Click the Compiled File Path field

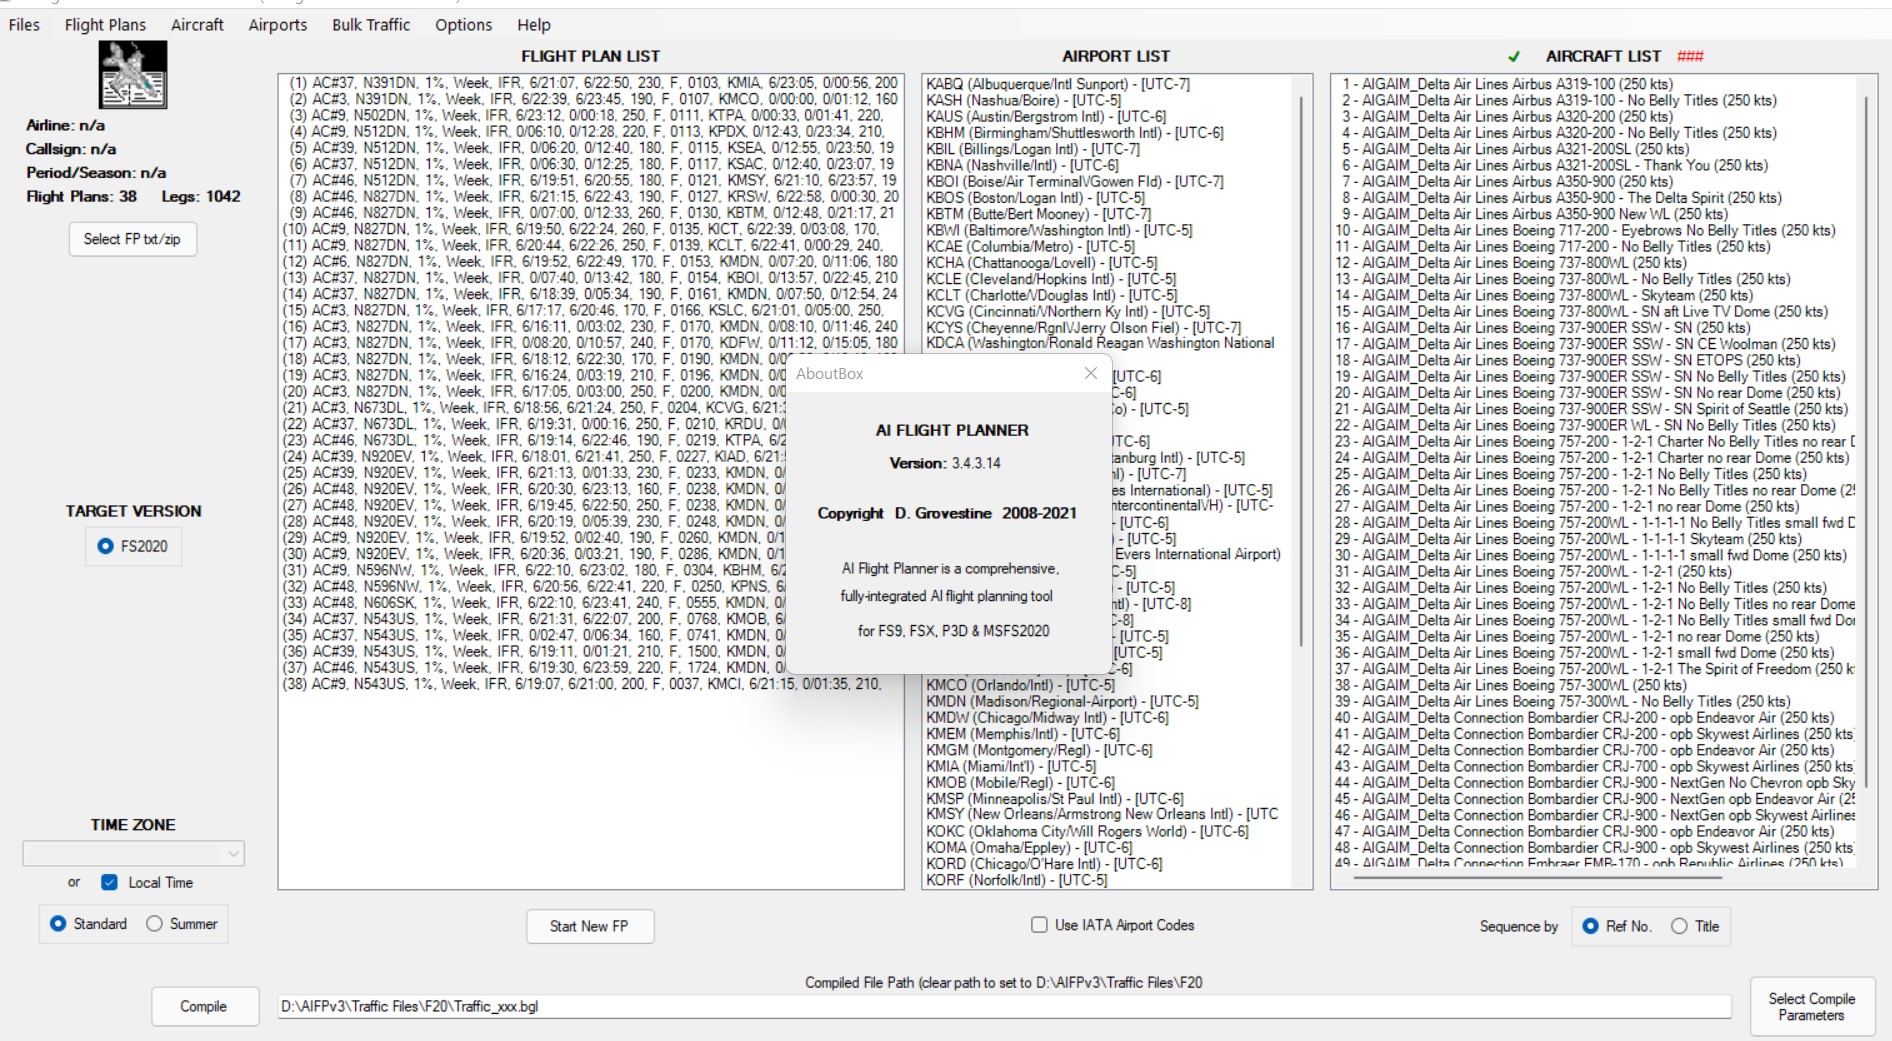pyautogui.click(x=1004, y=1006)
